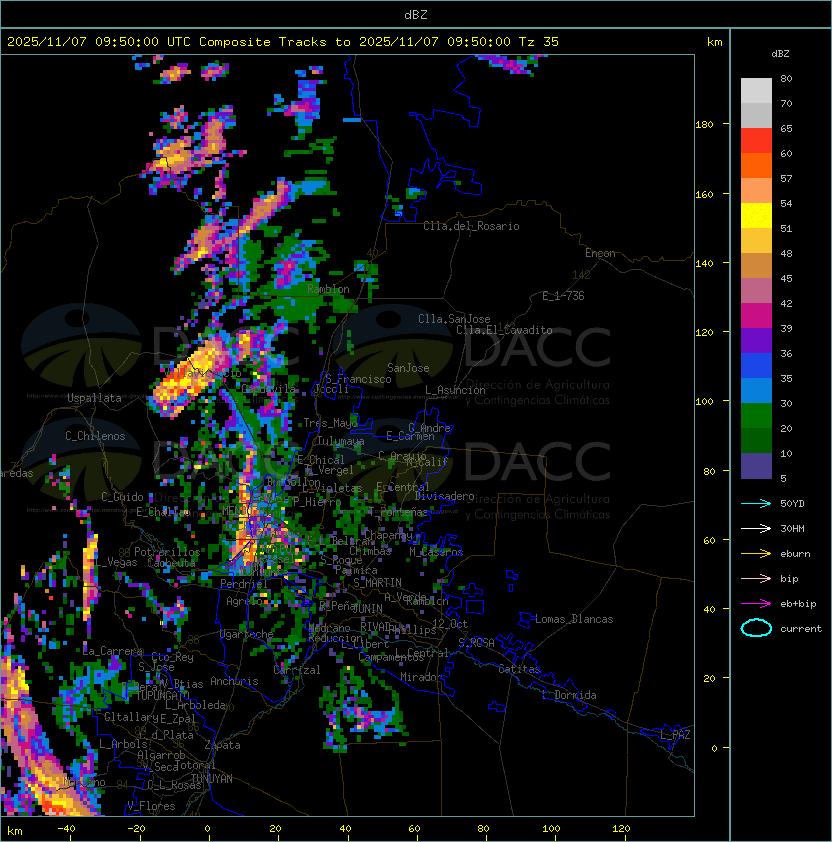Click the Ramblon label in the north

pos(328,289)
